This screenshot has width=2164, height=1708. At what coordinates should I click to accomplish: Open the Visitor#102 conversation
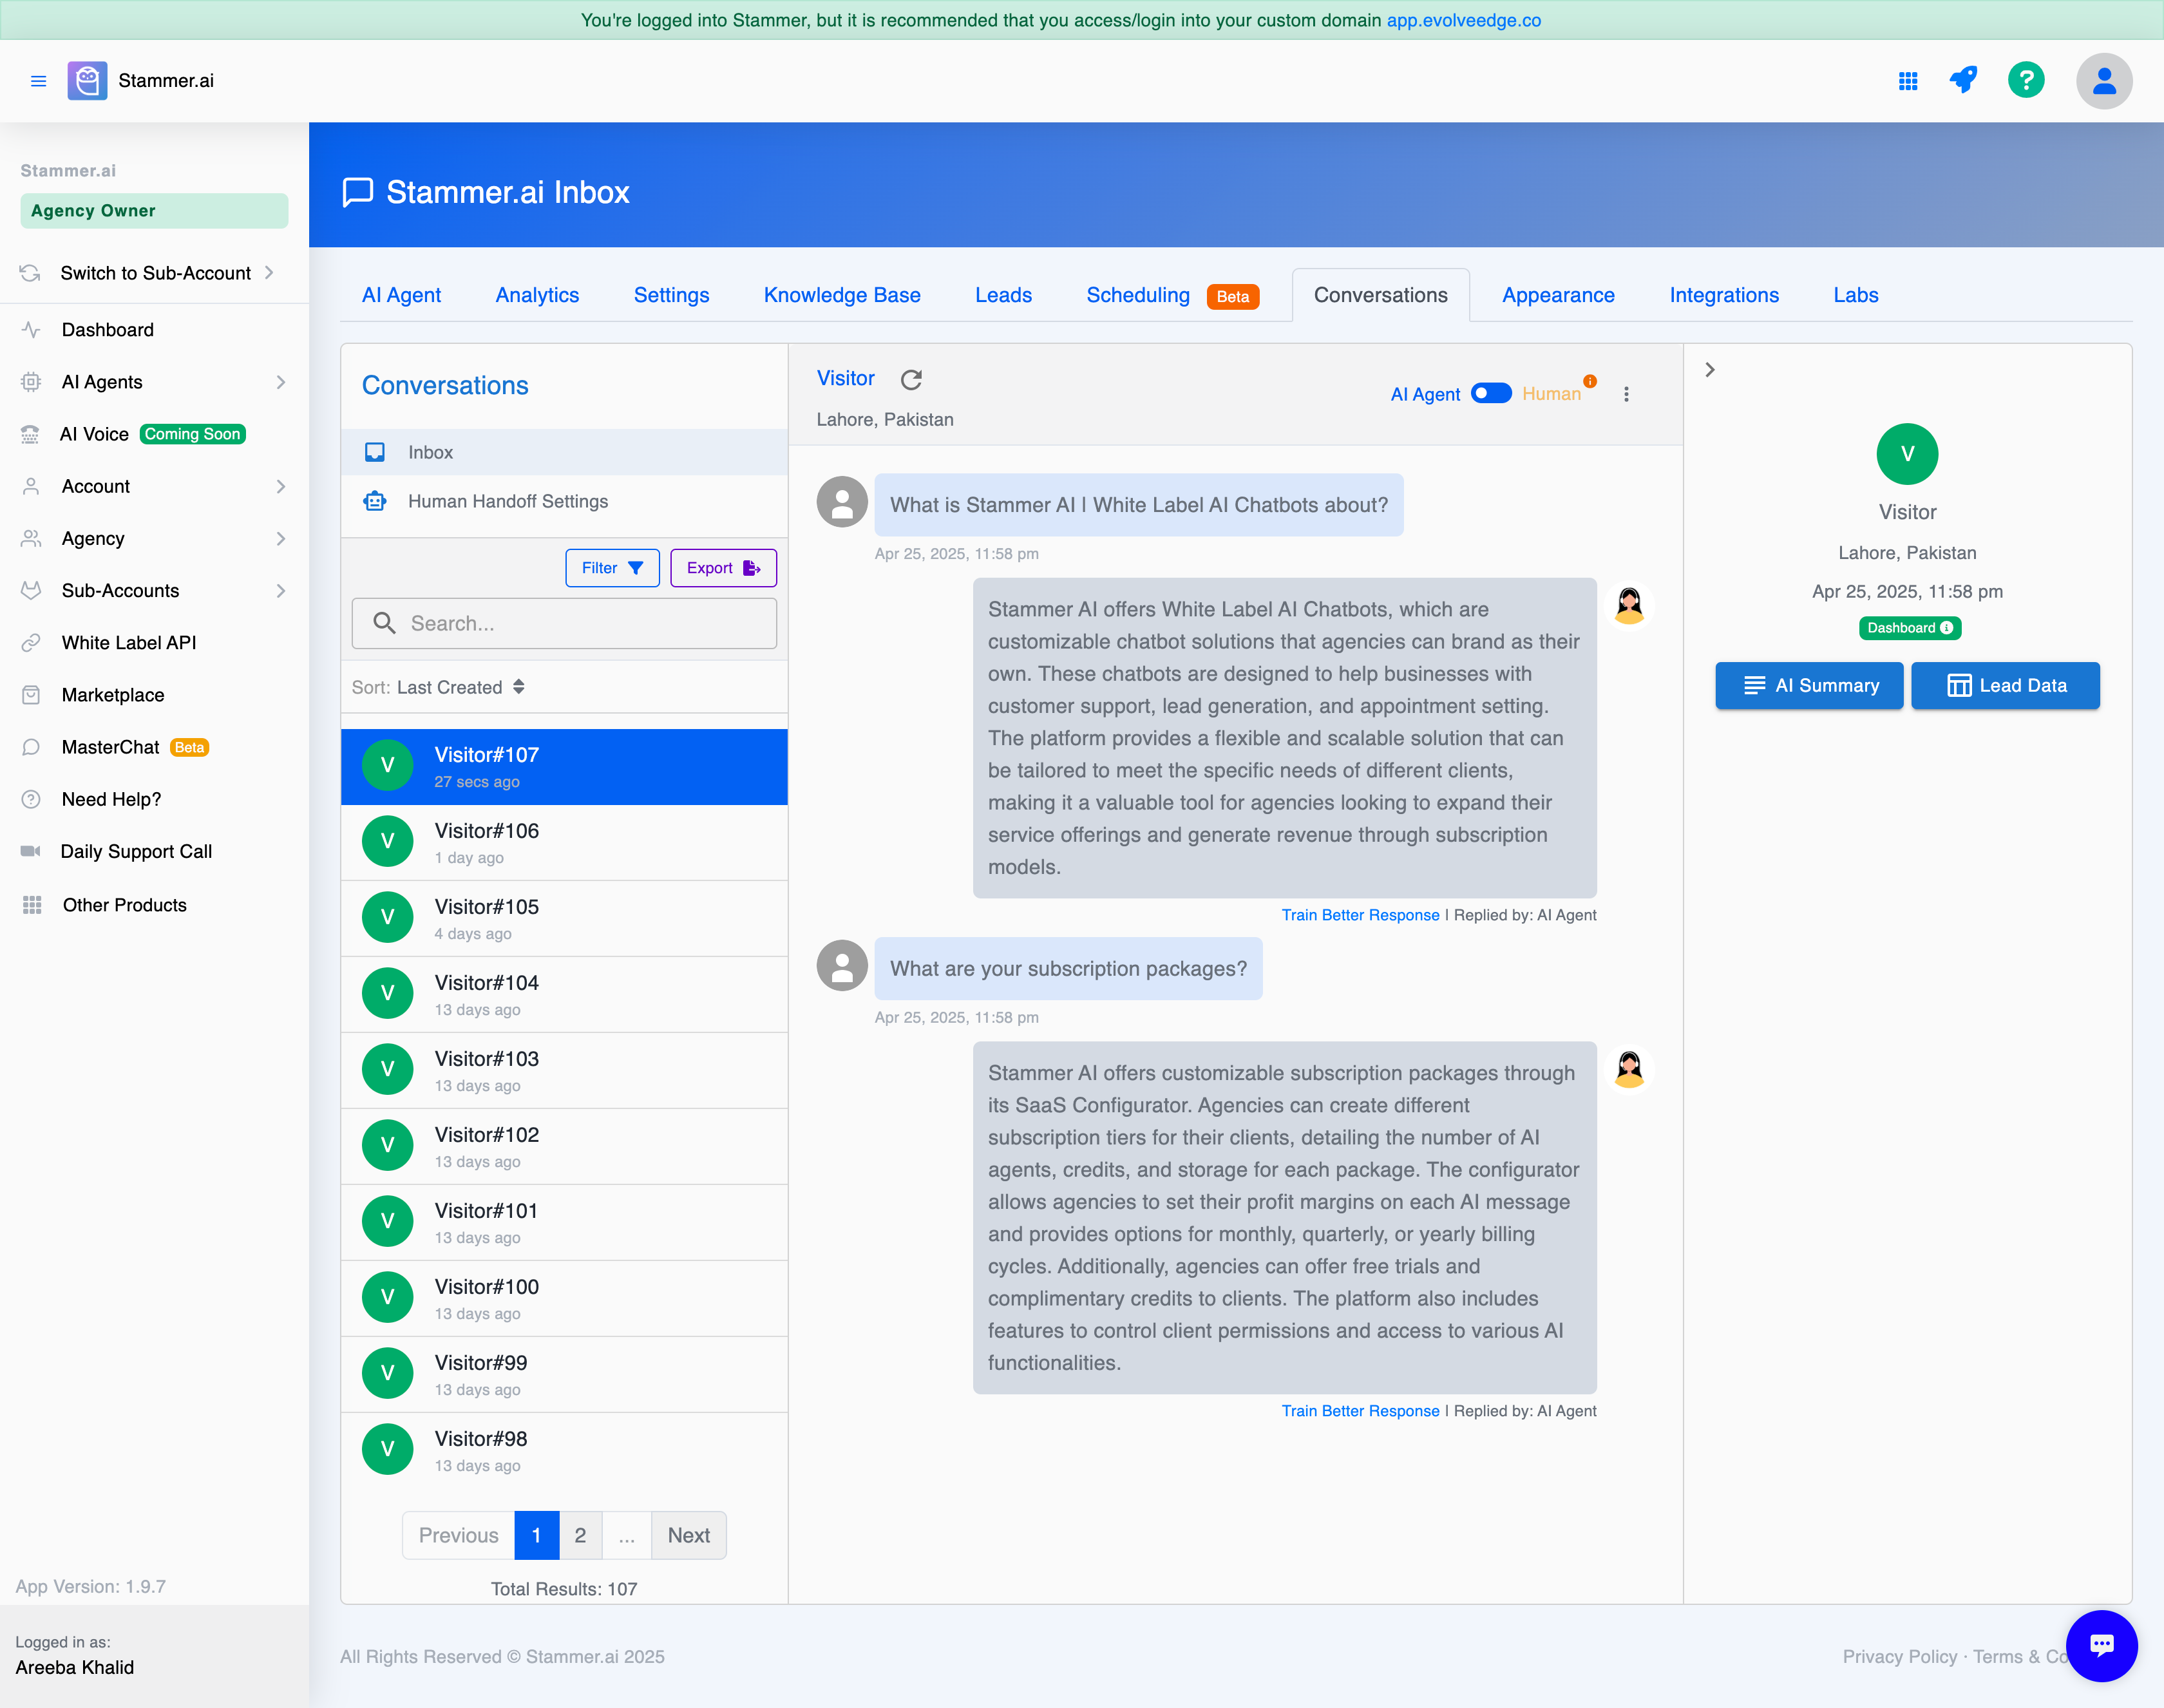[564, 1146]
